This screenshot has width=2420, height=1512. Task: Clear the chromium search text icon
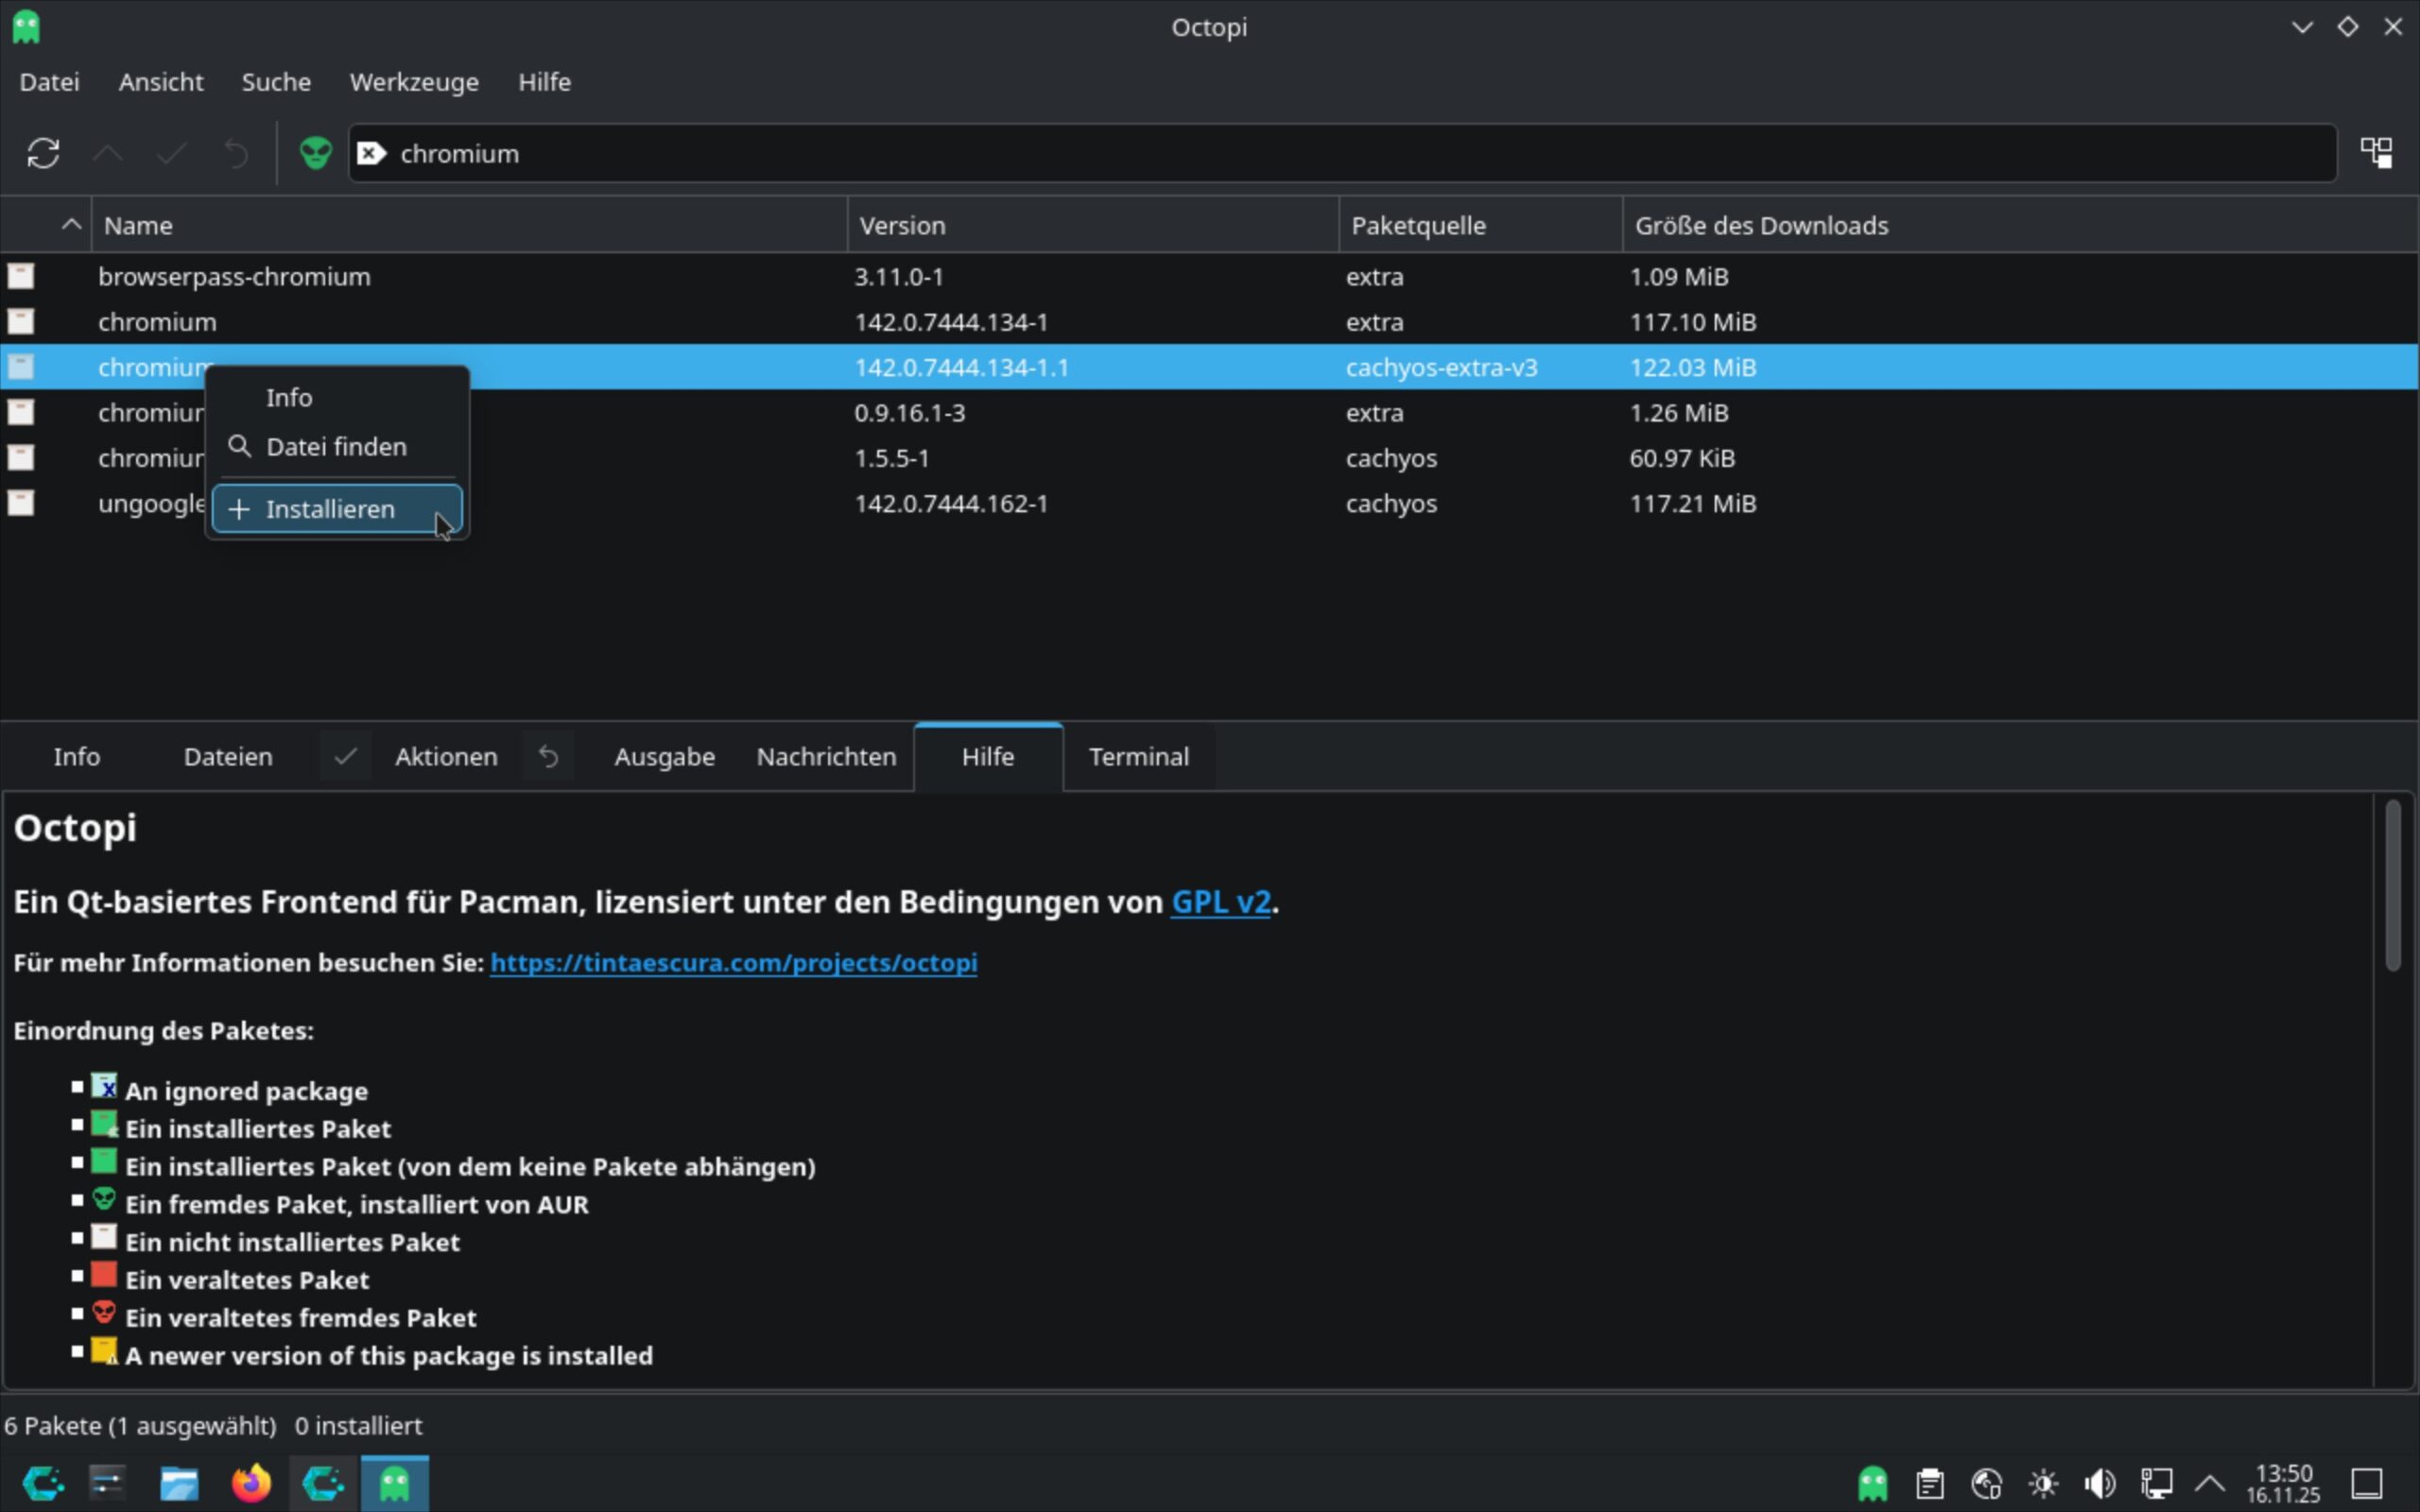coord(371,153)
